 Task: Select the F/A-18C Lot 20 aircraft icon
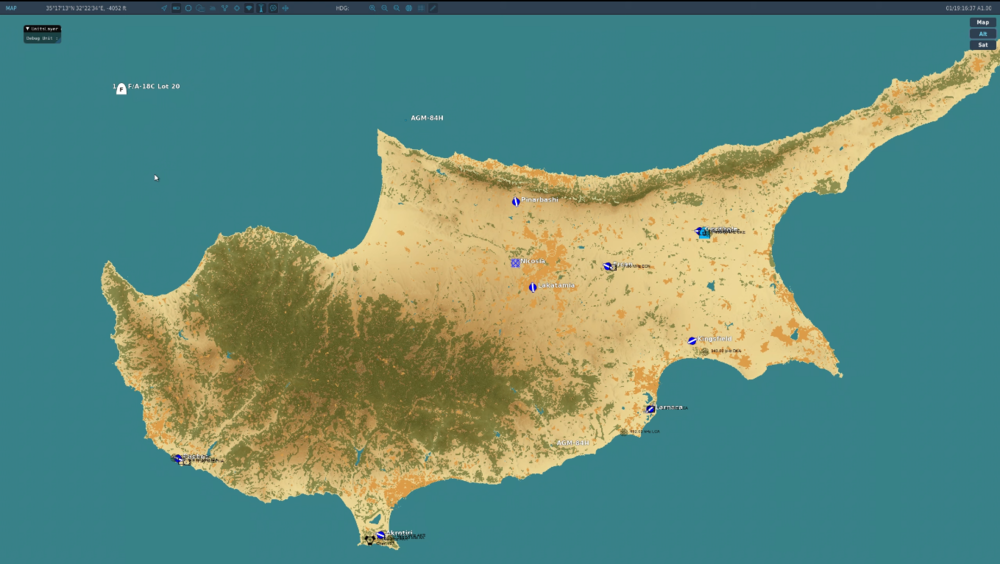[x=121, y=89]
